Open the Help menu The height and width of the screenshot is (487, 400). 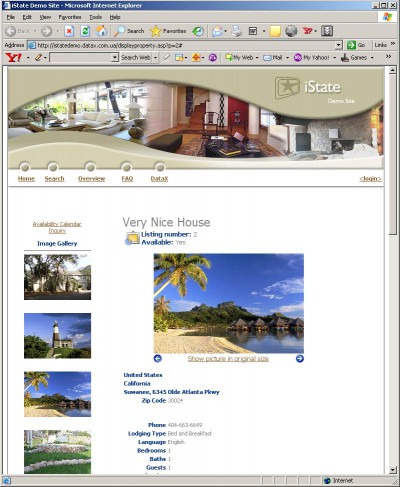pos(115,17)
